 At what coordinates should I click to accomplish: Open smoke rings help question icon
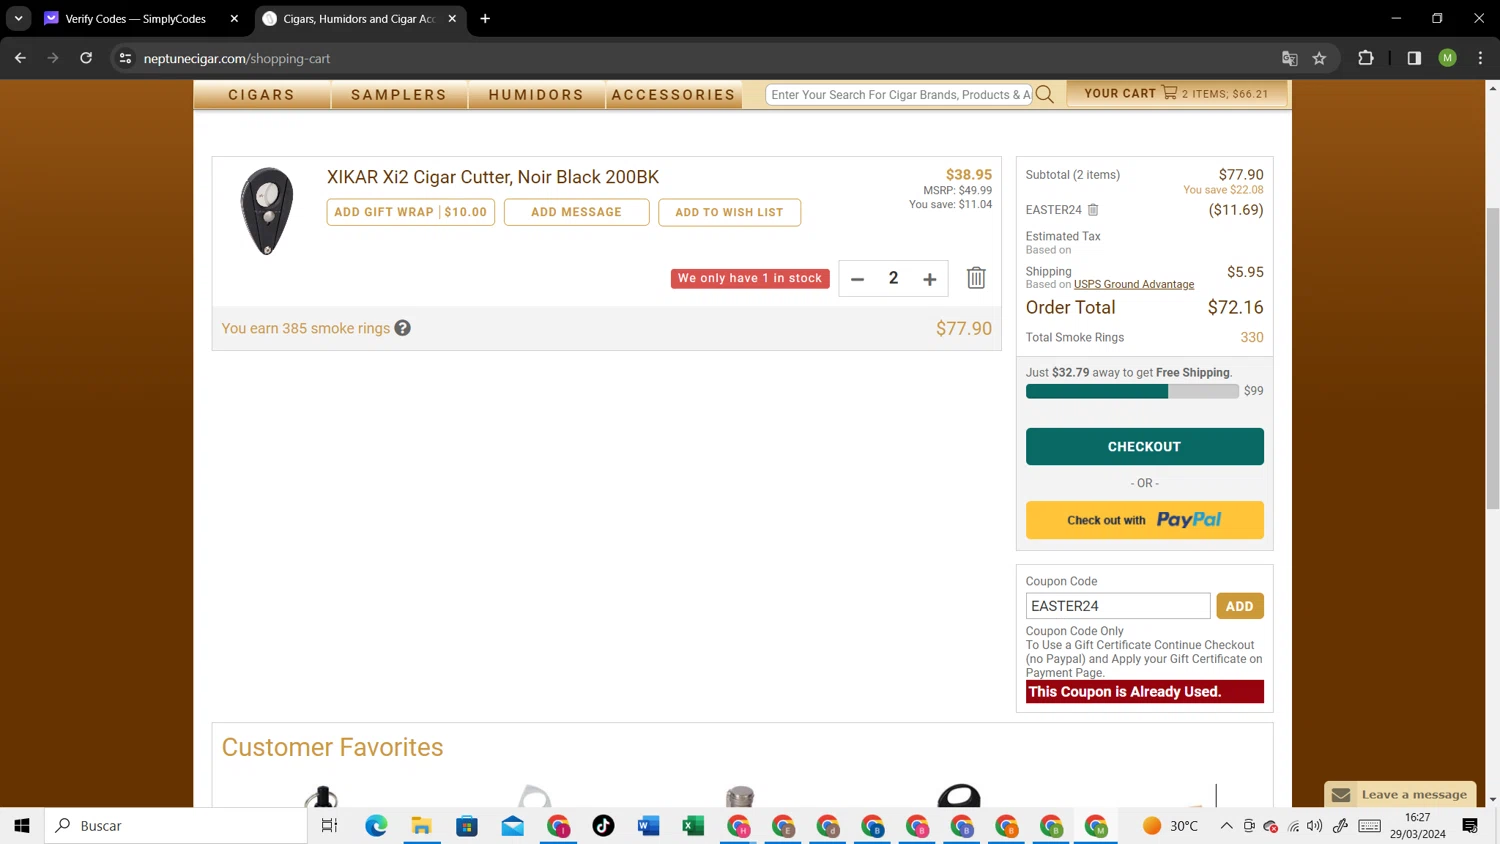402,328
